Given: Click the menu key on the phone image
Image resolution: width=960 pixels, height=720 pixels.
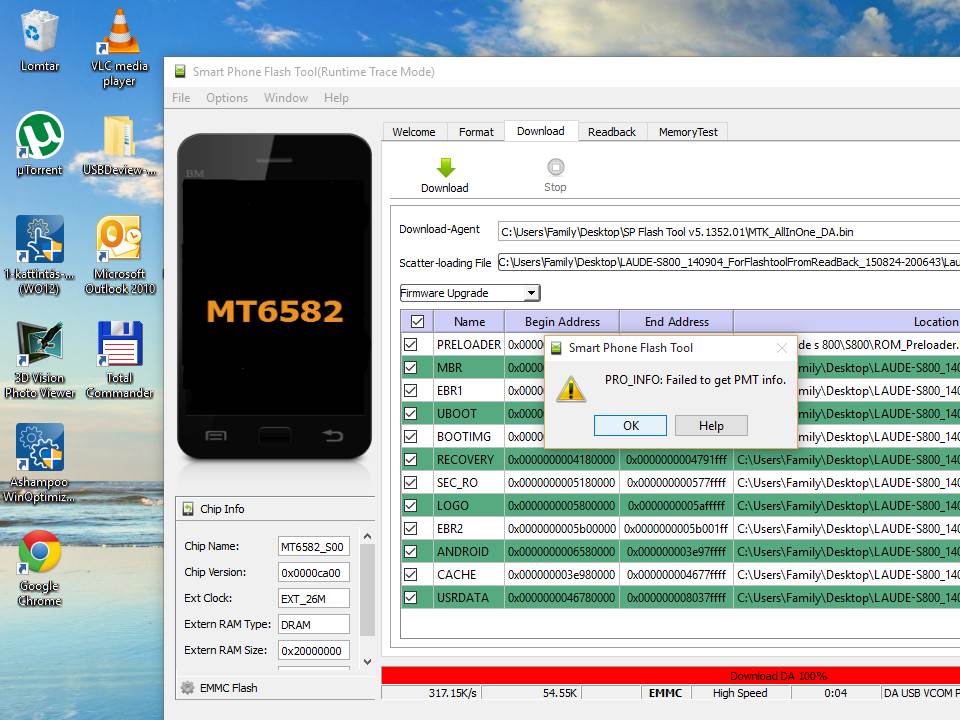Looking at the screenshot, I should click(216, 435).
